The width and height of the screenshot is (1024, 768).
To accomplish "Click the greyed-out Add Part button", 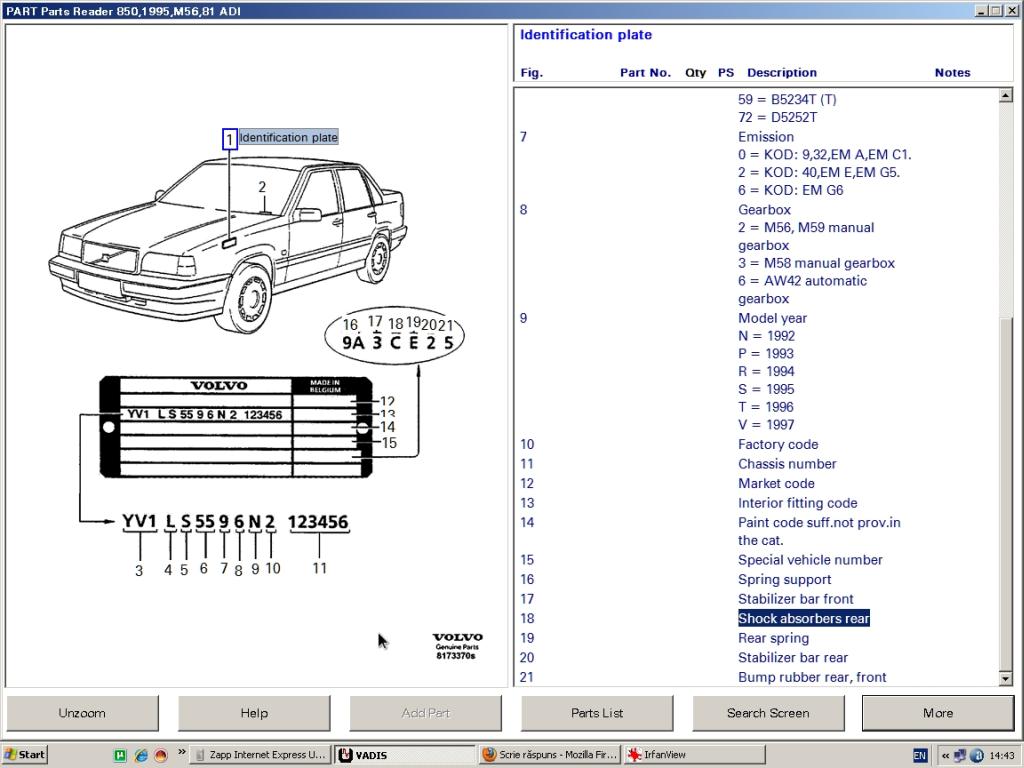I will pos(426,712).
